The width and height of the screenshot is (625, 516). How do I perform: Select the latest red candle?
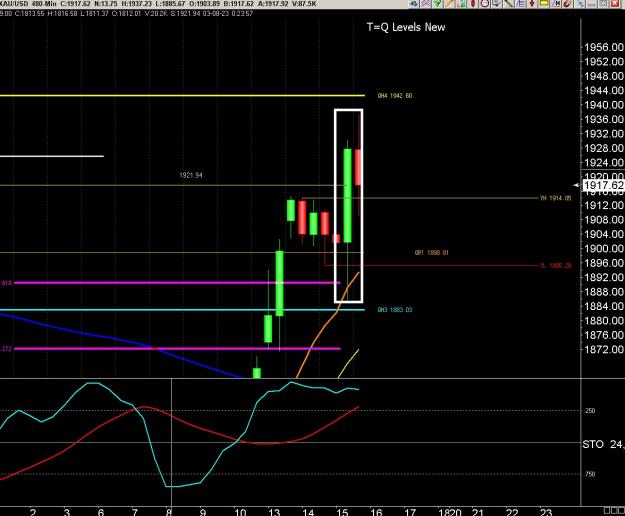358,167
